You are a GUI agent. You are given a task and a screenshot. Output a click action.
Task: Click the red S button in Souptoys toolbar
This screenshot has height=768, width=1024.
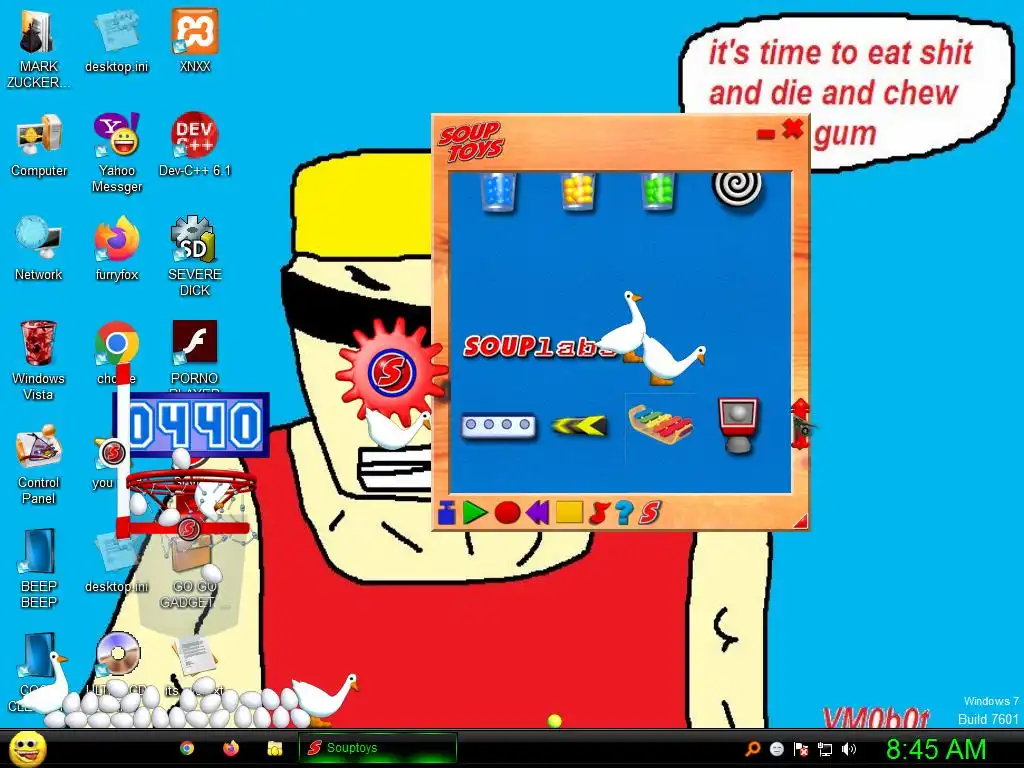650,513
